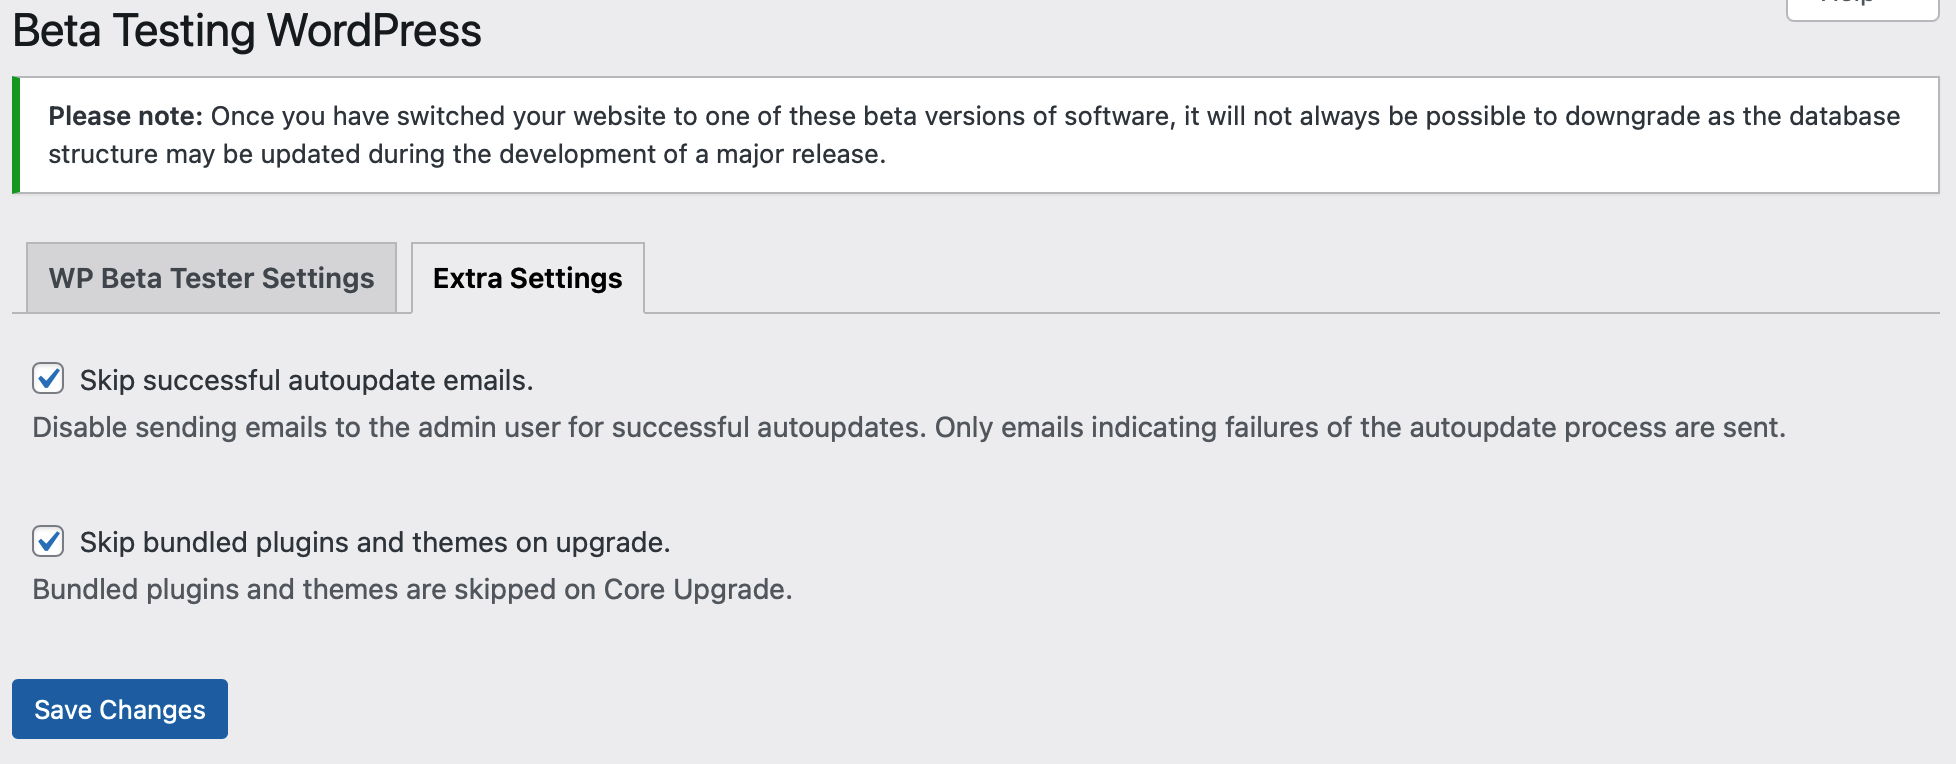Image resolution: width=1956 pixels, height=764 pixels.
Task: Select the Extra Settings tab
Action: [x=527, y=278]
